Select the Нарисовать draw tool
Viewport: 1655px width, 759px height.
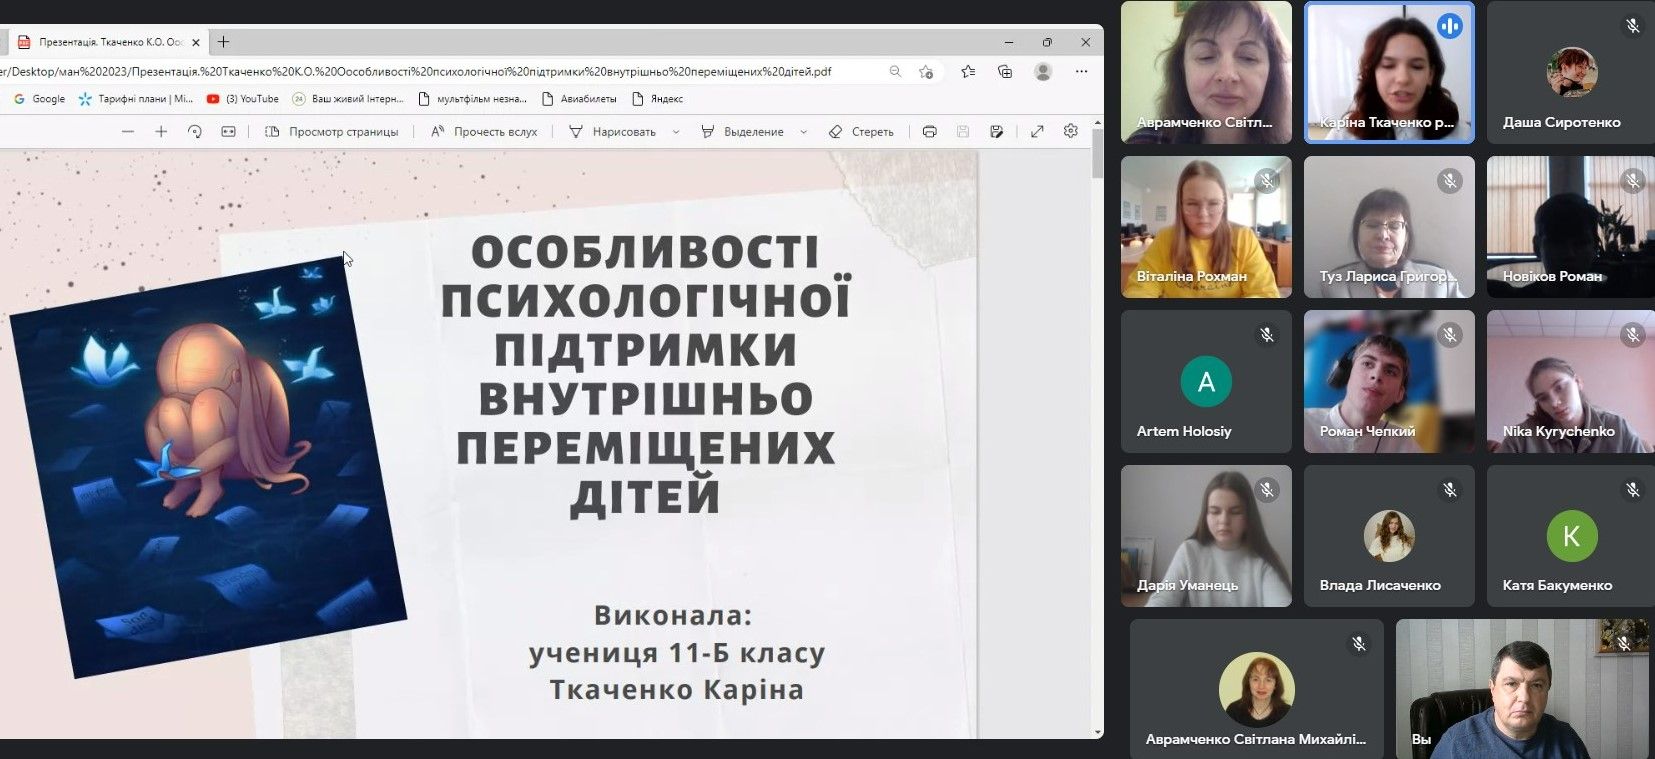[x=612, y=131]
